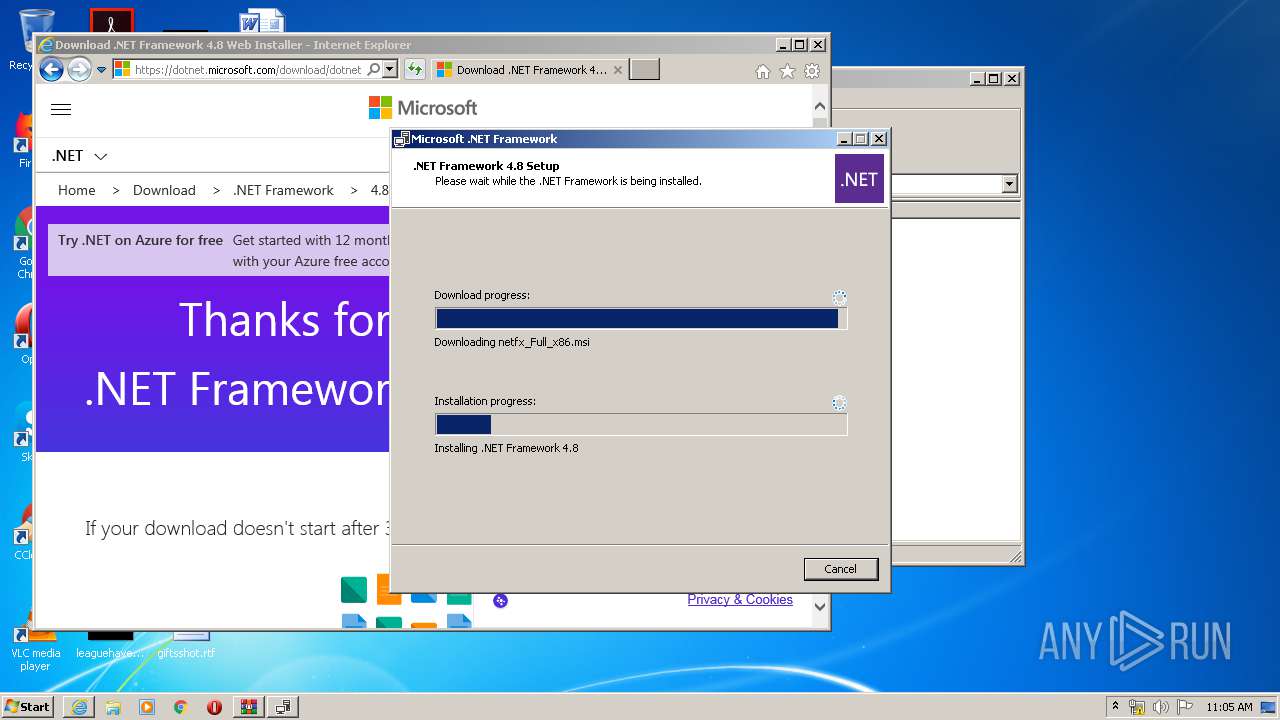Show hidden tray icons arrow

point(1115,706)
